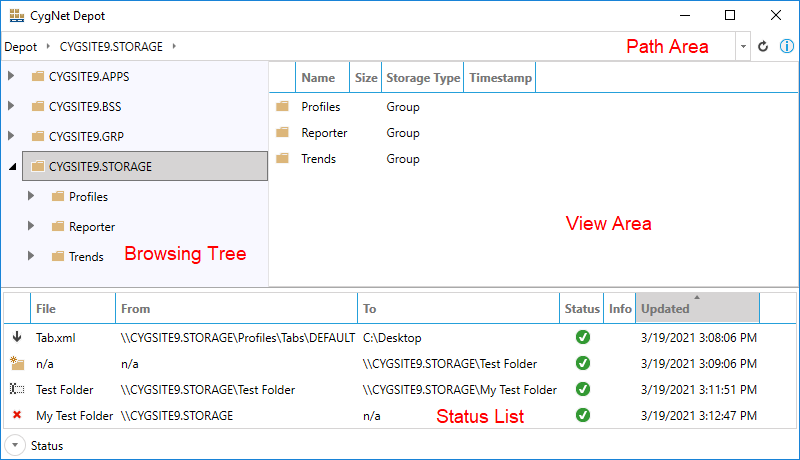Expand the CYGSITE9.BSS tree node
The width and height of the screenshot is (800, 460).
11,106
